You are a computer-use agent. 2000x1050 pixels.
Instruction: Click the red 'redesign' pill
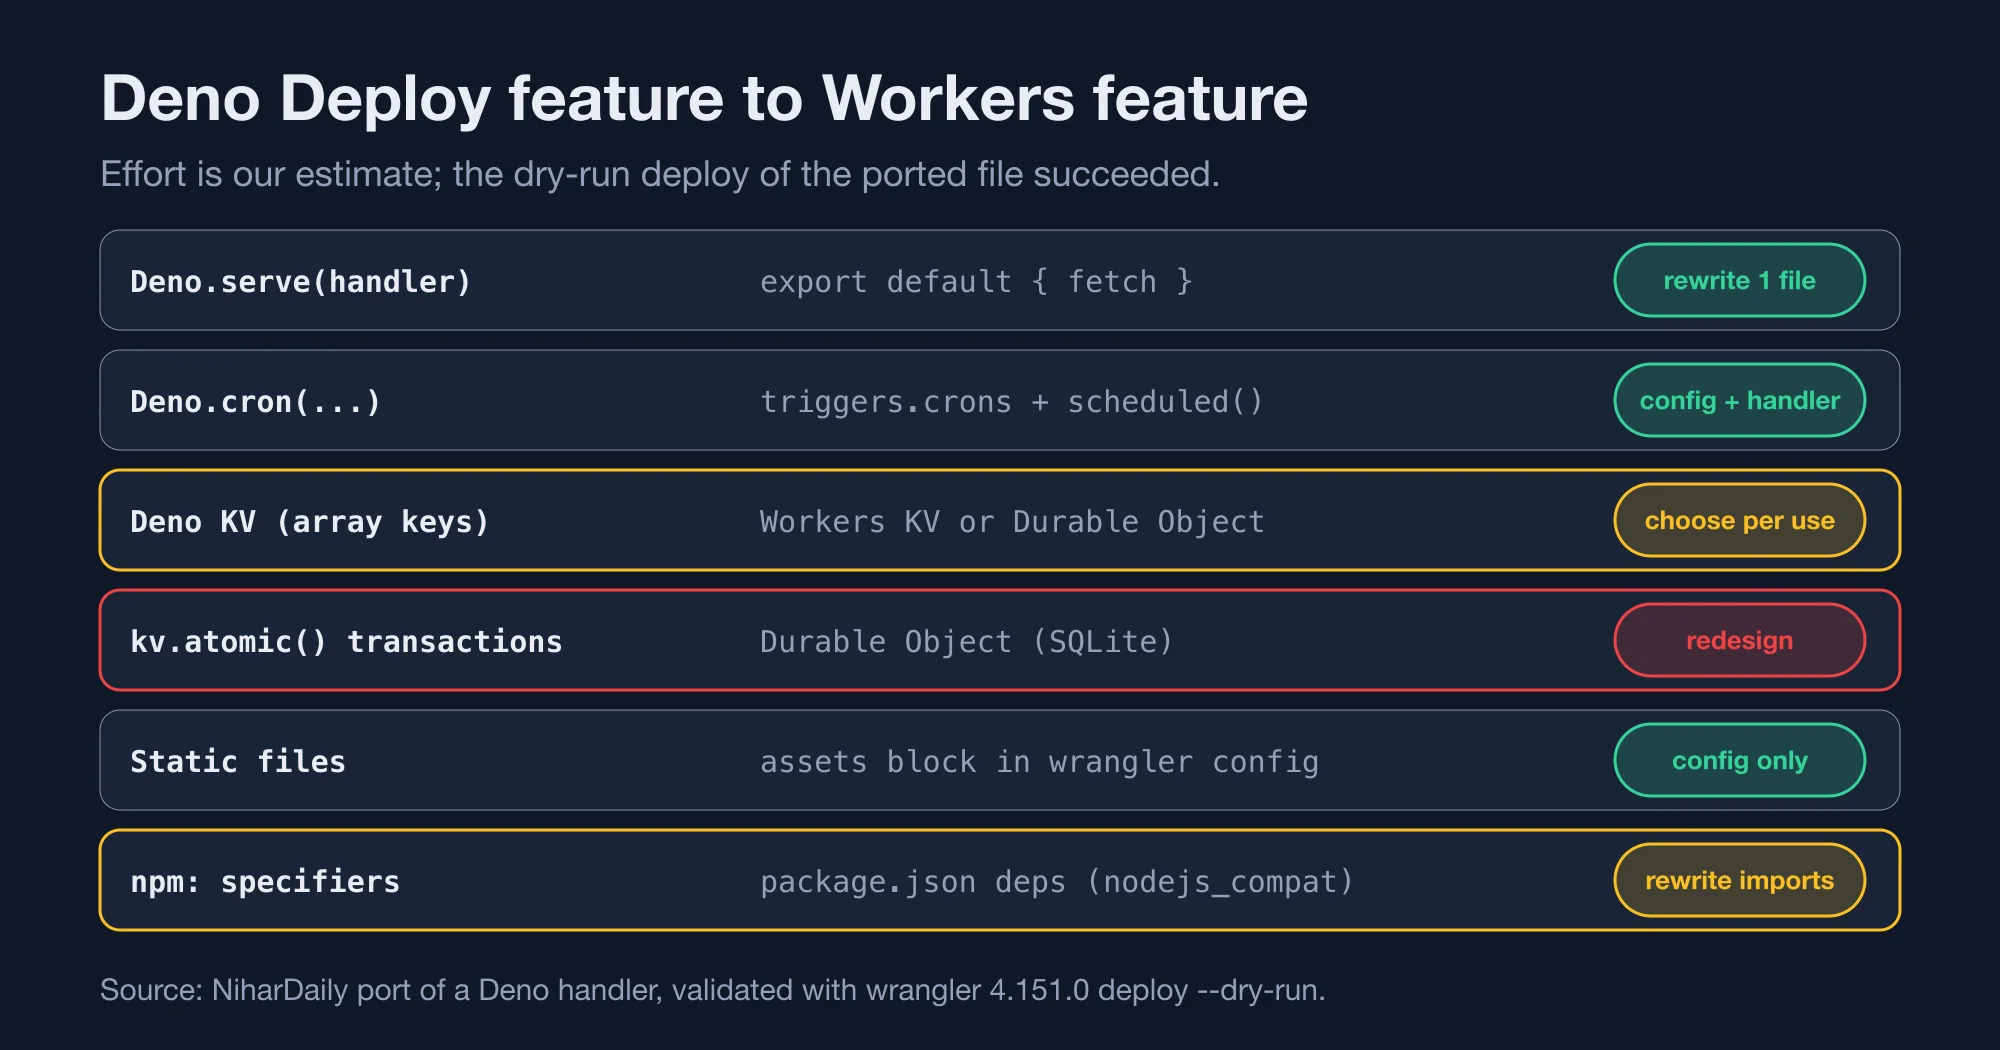[1739, 640]
